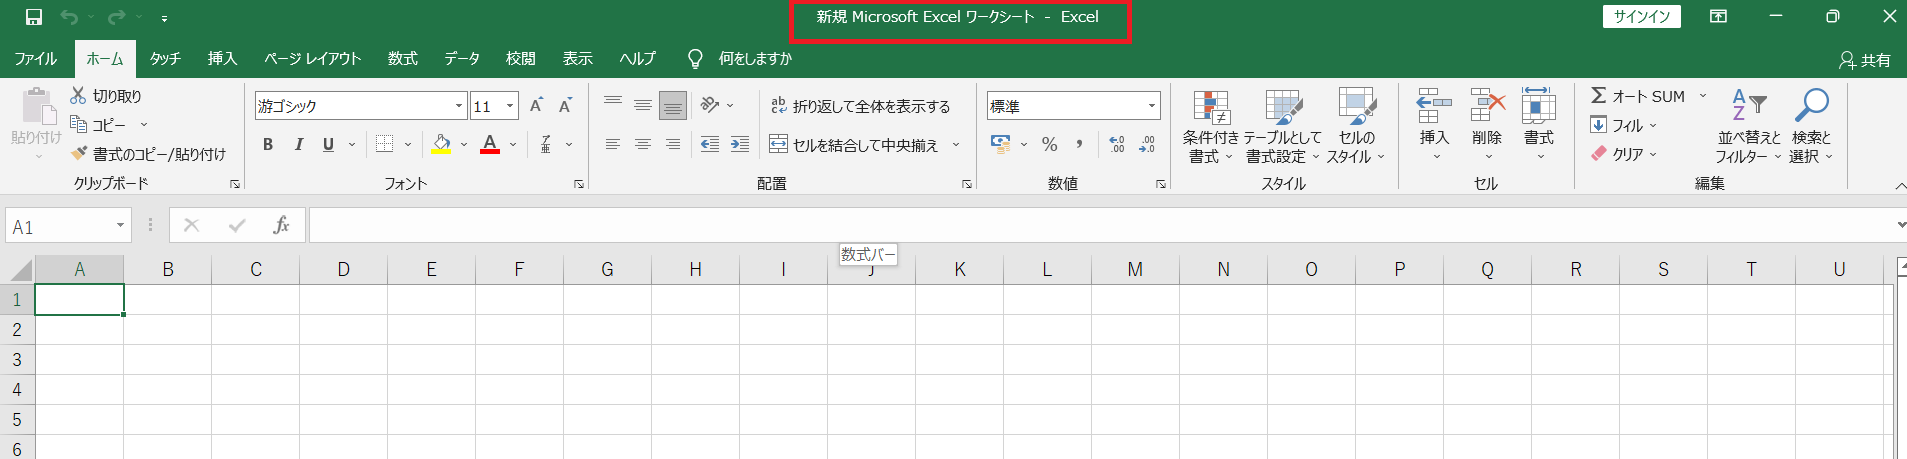Open テーブルとして書式設定 menu
1907x459 pixels.
pyautogui.click(x=1283, y=126)
